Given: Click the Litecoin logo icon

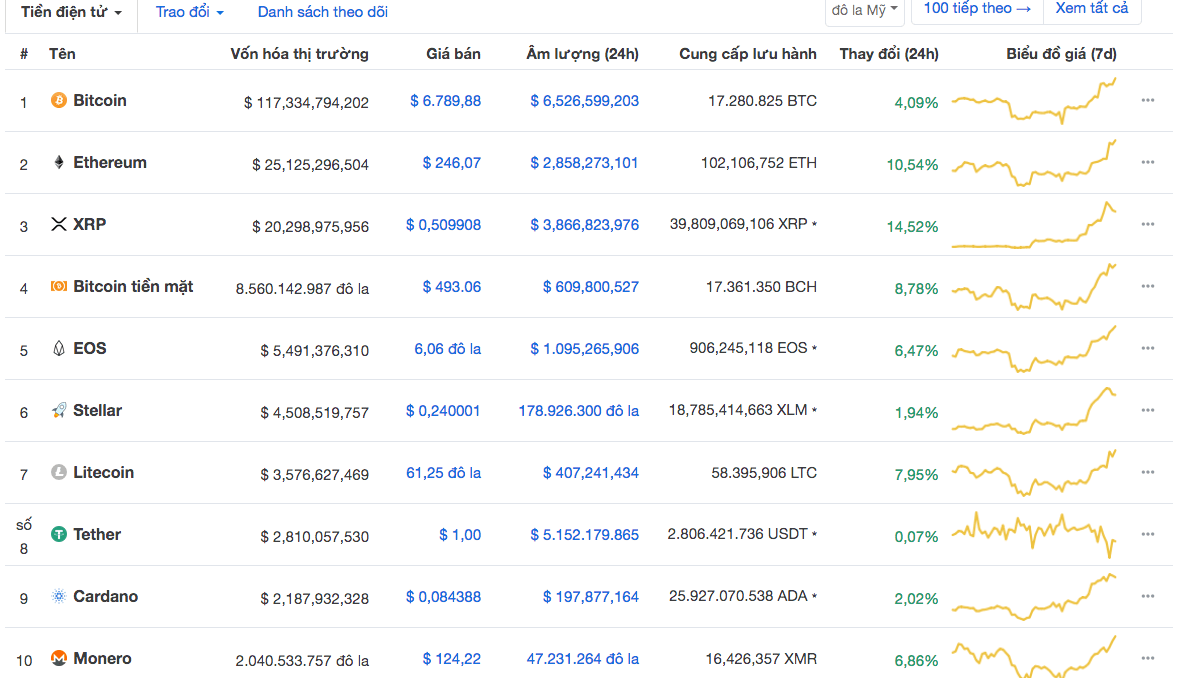Looking at the screenshot, I should (59, 472).
